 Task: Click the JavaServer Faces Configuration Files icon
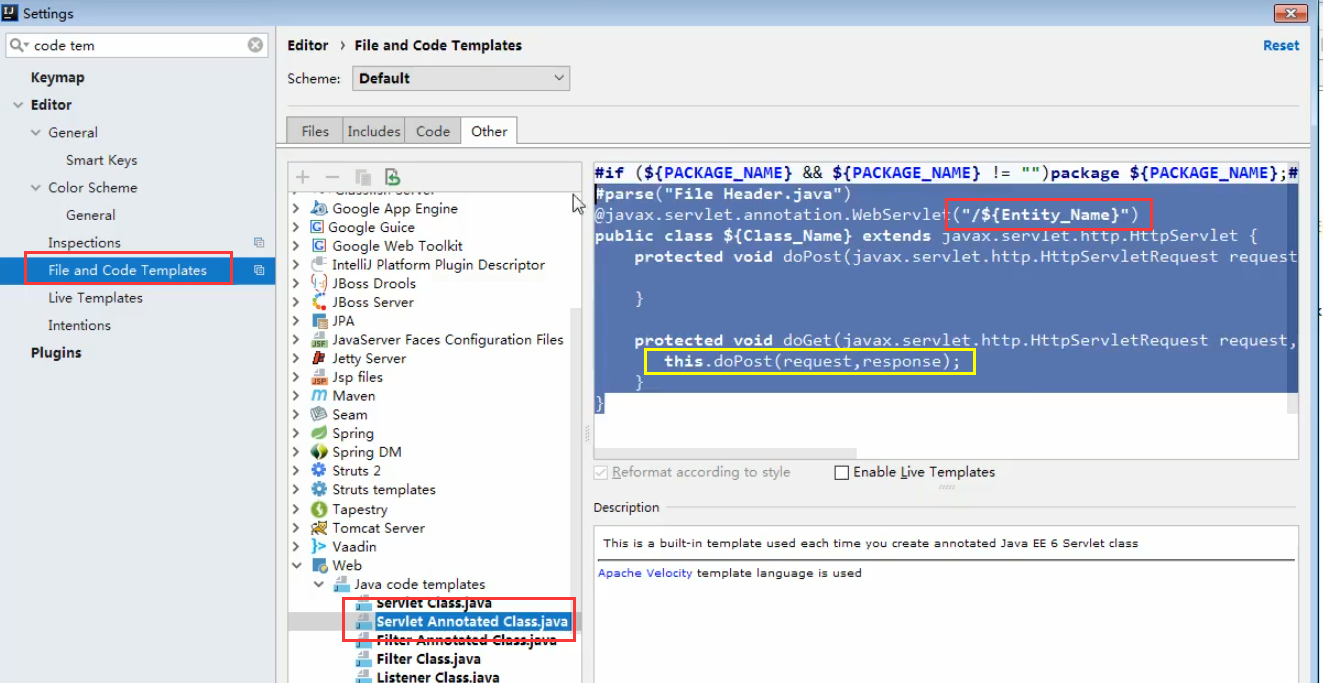coord(319,340)
